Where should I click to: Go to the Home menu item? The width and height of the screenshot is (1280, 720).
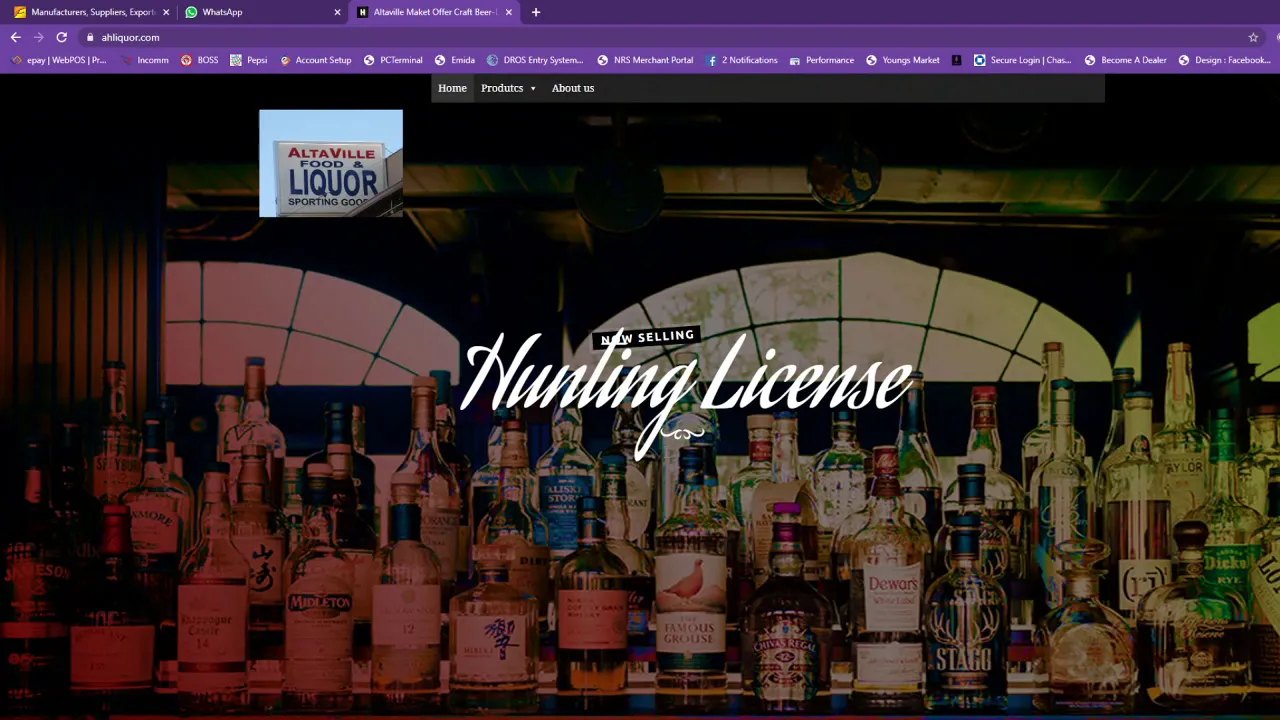(452, 88)
